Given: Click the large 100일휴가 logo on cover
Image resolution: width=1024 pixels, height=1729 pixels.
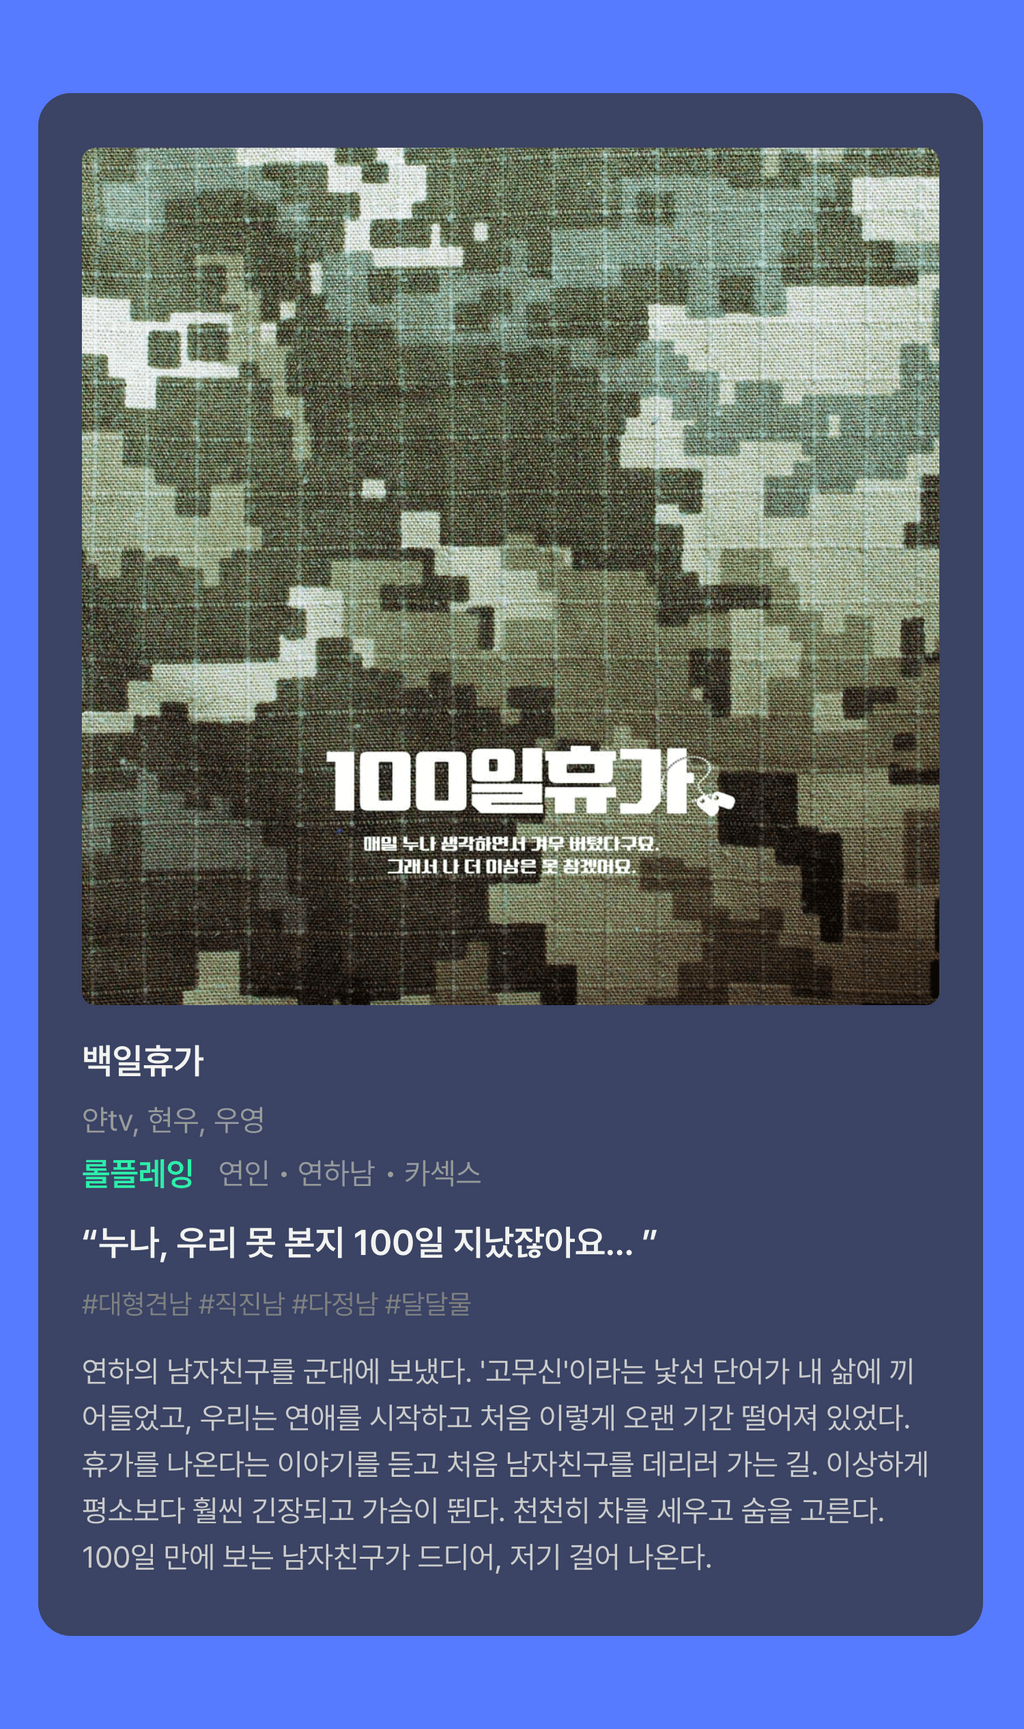Looking at the screenshot, I should [x=508, y=781].
